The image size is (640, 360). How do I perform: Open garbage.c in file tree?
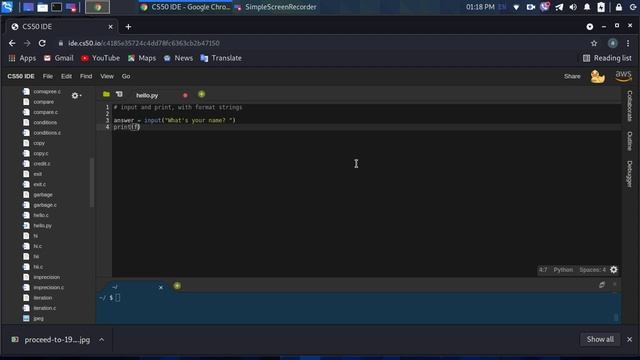[x=45, y=205]
